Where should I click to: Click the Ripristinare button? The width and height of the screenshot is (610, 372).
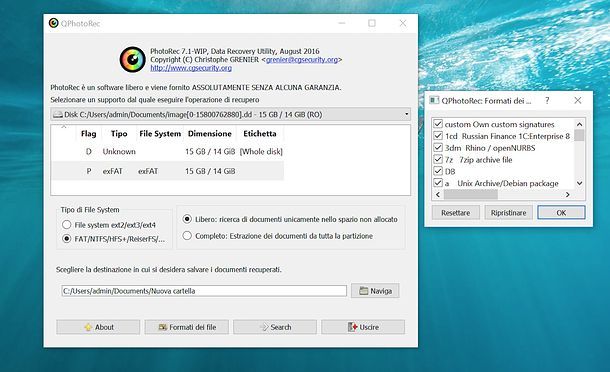tap(508, 212)
